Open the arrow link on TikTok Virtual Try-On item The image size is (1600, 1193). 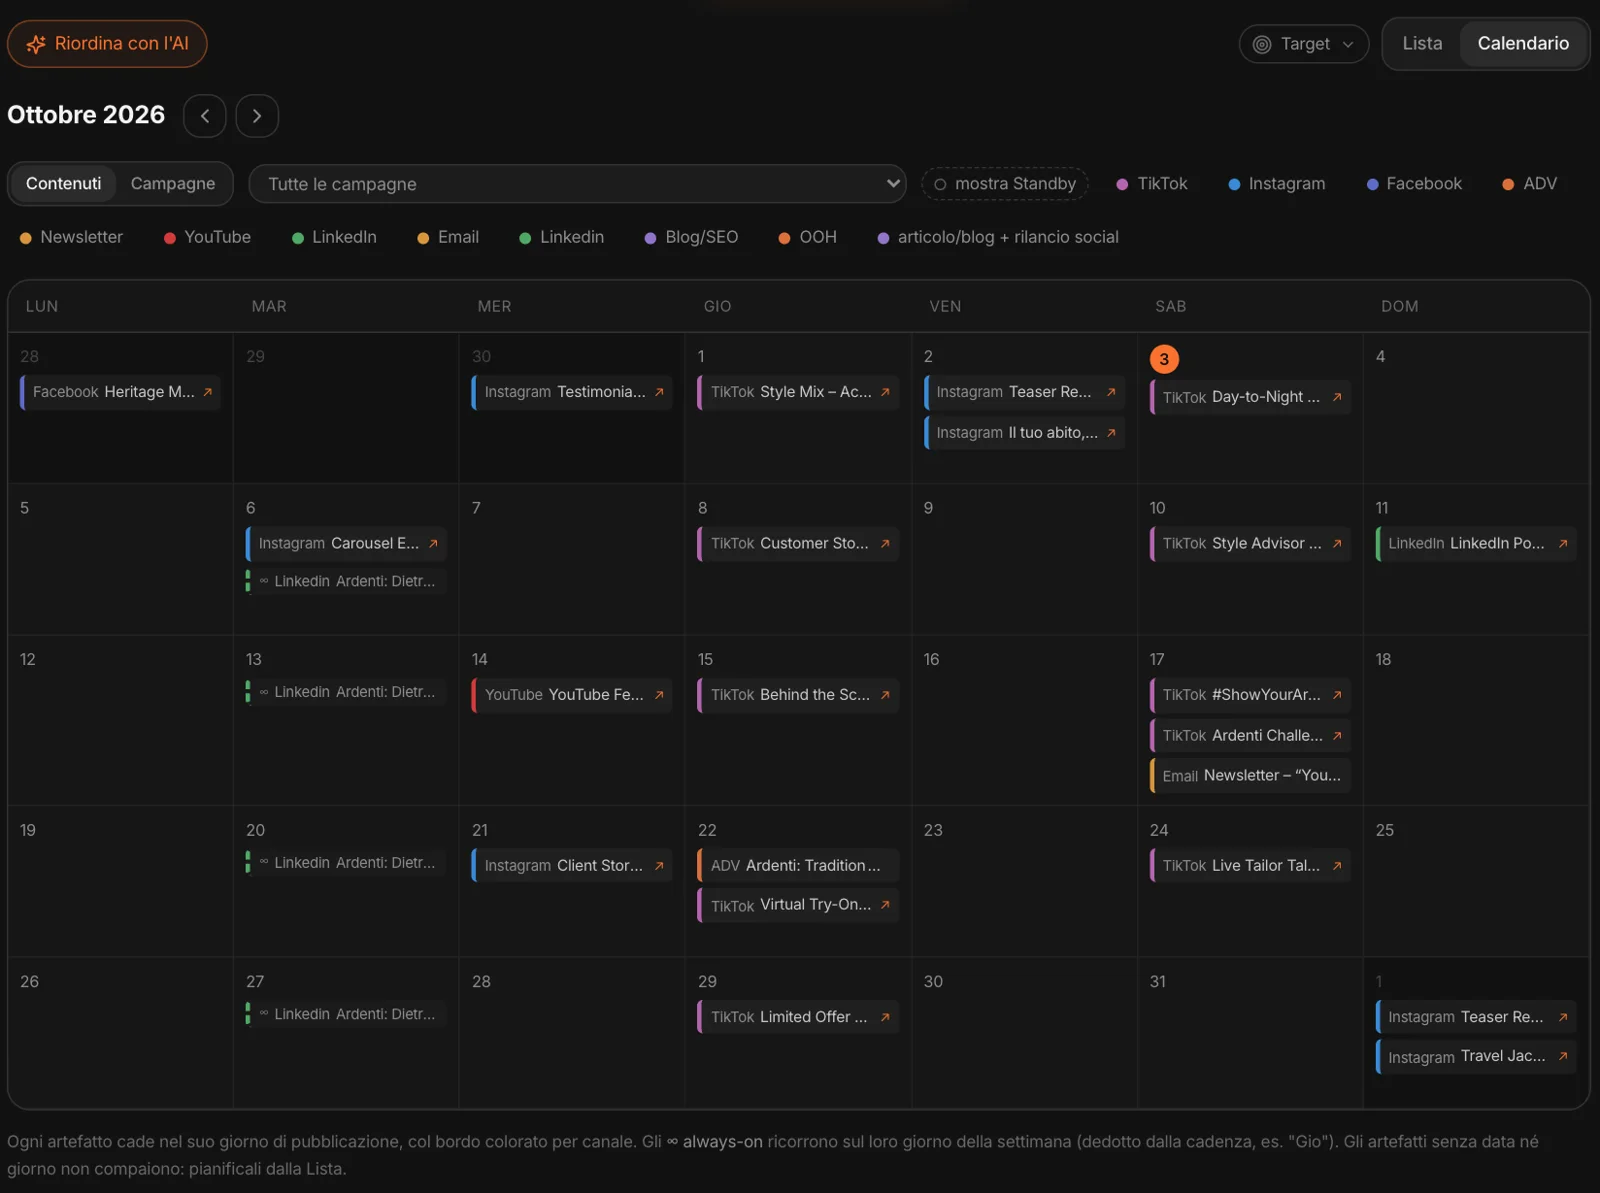885,905
